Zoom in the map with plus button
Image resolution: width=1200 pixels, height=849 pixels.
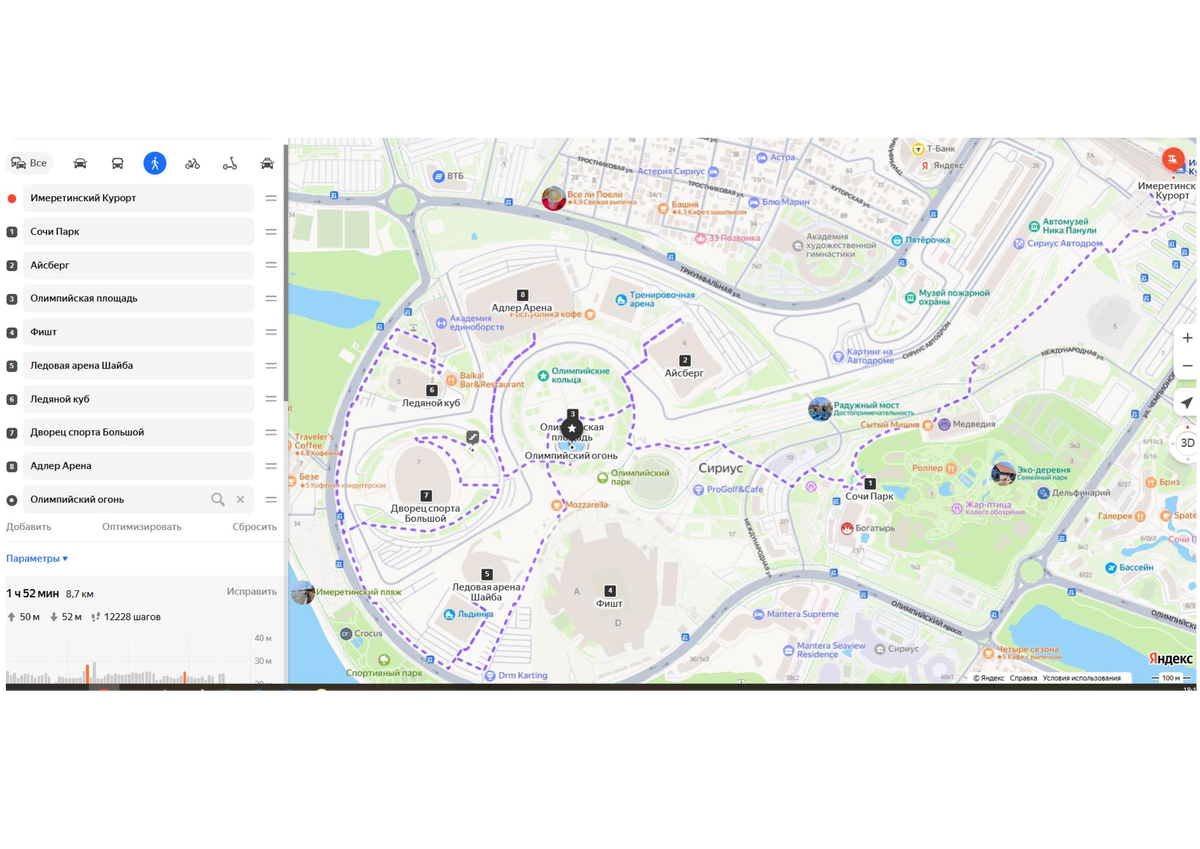1187,338
